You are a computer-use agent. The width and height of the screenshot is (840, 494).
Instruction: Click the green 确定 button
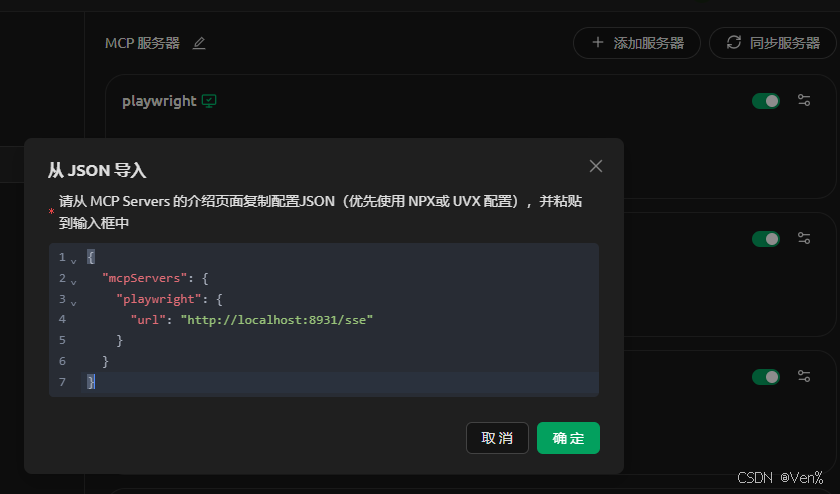click(x=568, y=438)
